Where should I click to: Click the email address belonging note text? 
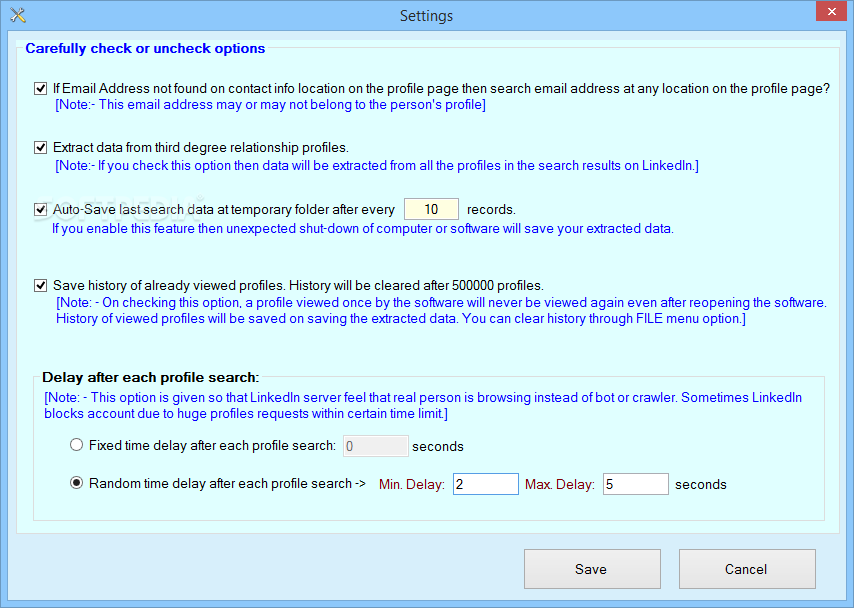[x=271, y=105]
